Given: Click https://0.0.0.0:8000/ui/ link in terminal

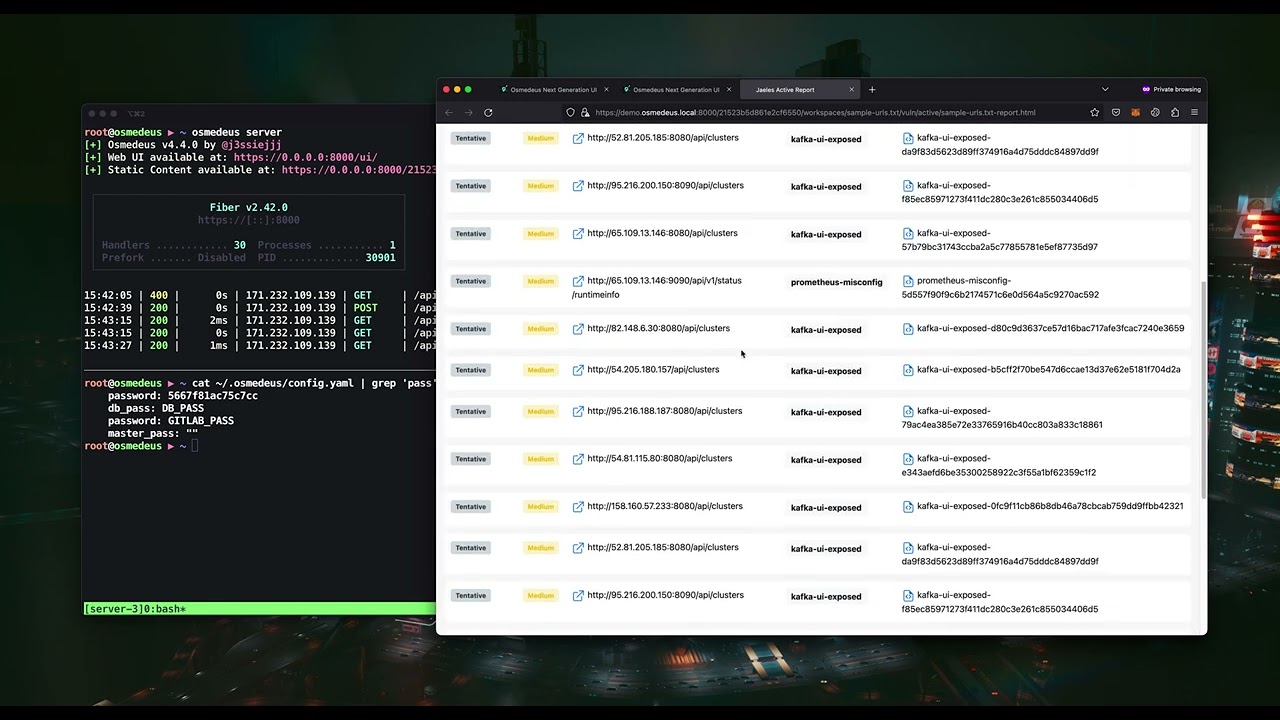Looking at the screenshot, I should coord(305,157).
